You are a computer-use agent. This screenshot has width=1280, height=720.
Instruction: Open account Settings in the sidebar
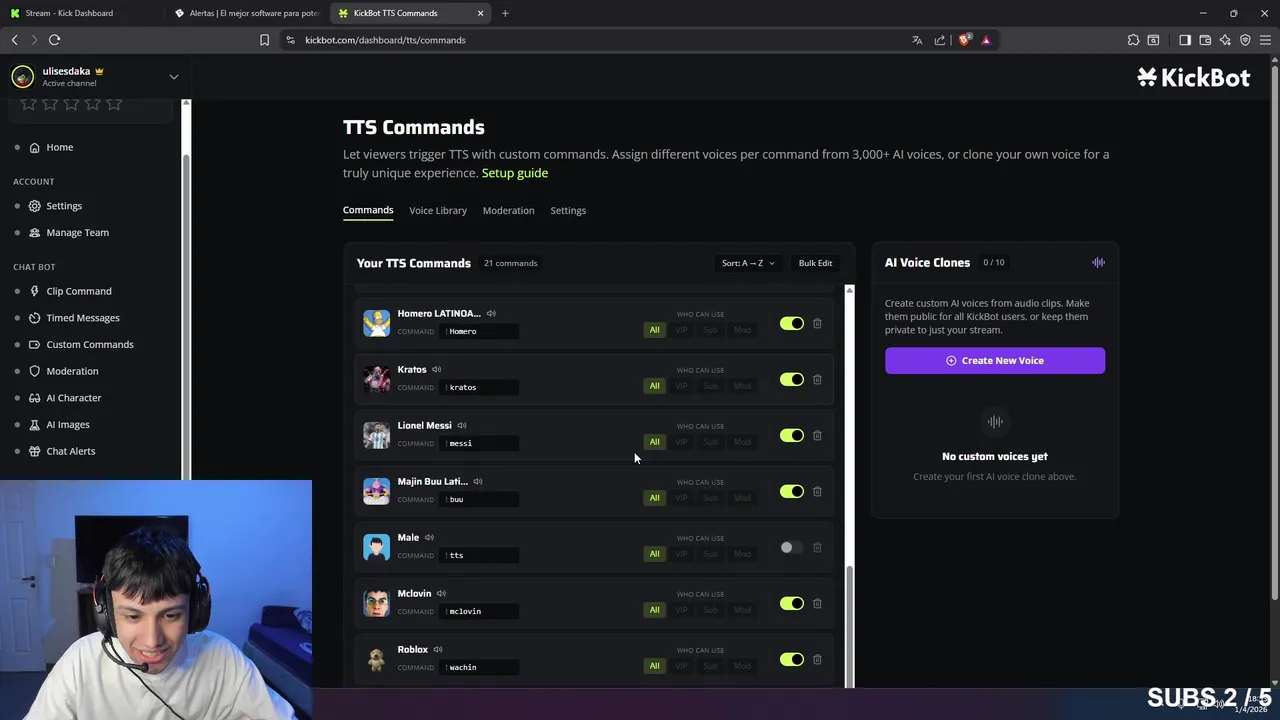tap(64, 206)
